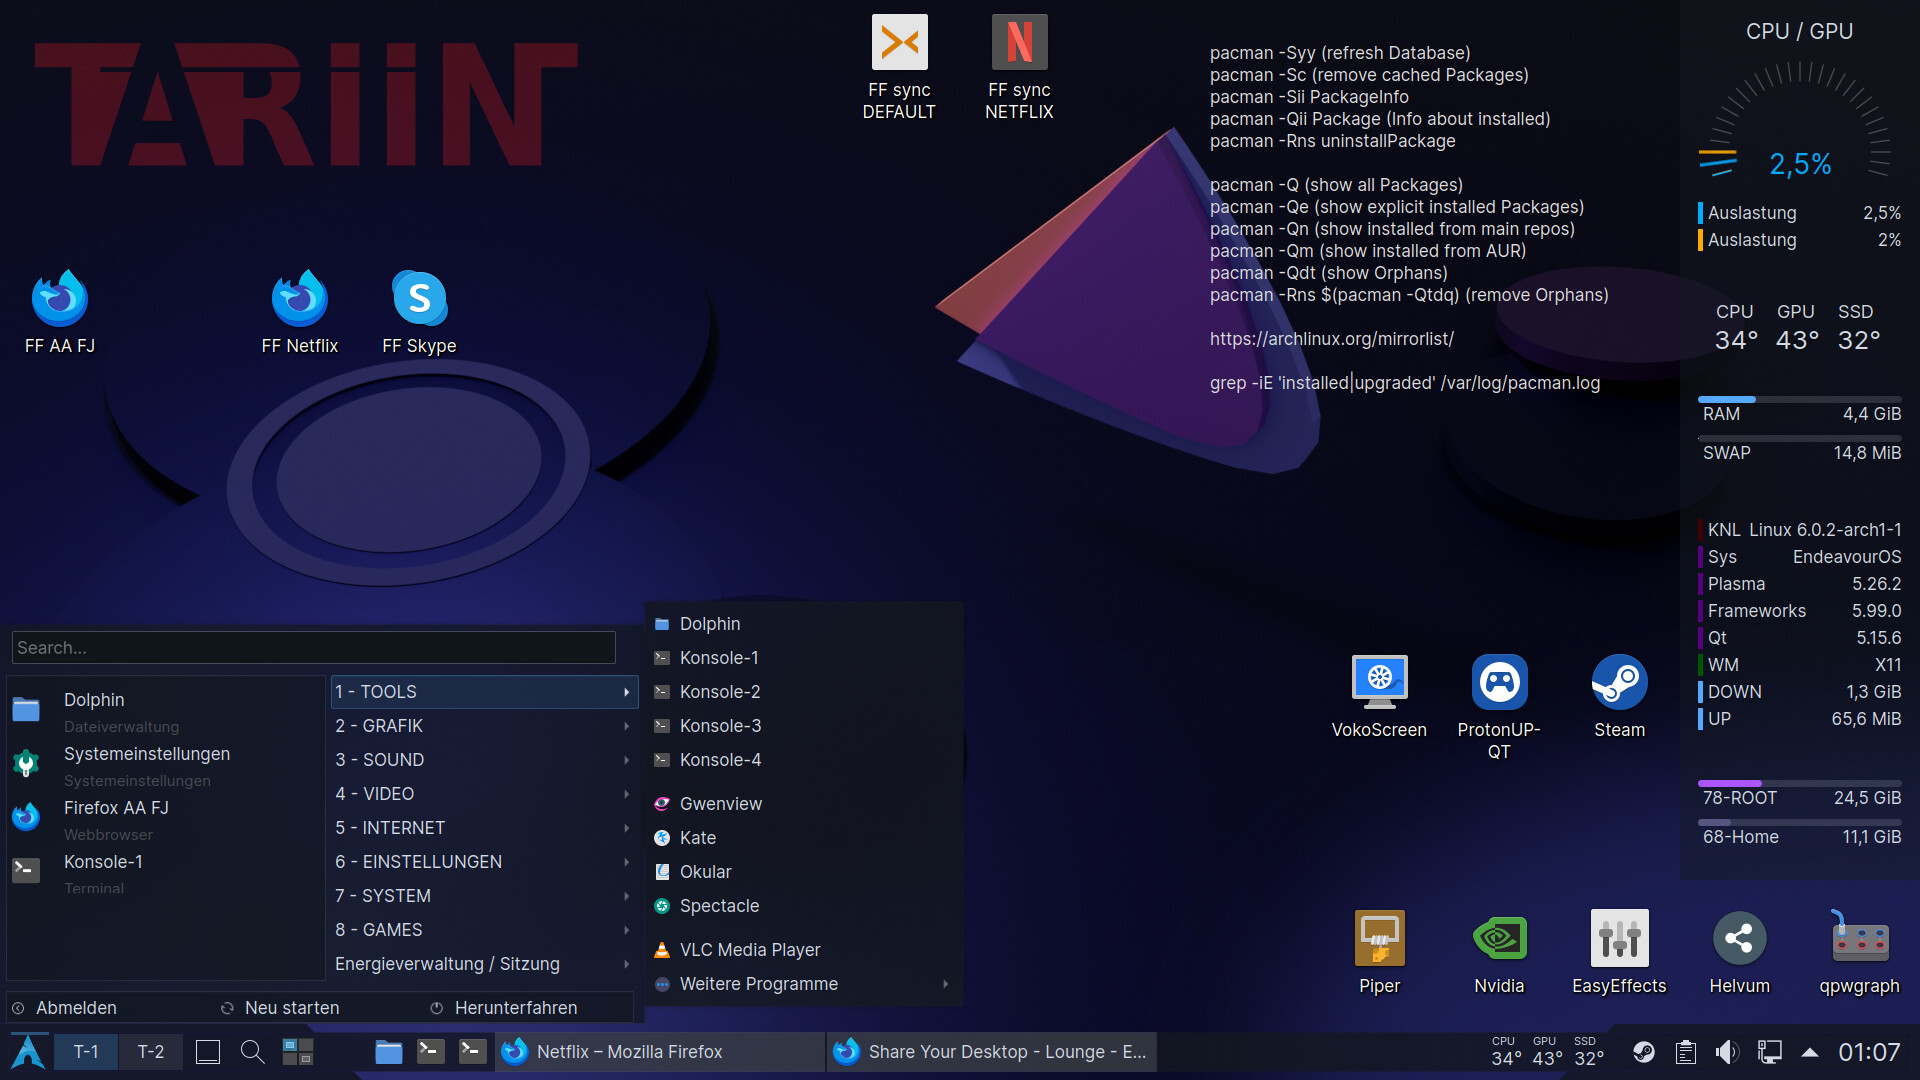Viewport: 1920px width, 1080px height.
Task: Launch FF AA FJ Firefox desktop icon
Action: tap(60, 312)
